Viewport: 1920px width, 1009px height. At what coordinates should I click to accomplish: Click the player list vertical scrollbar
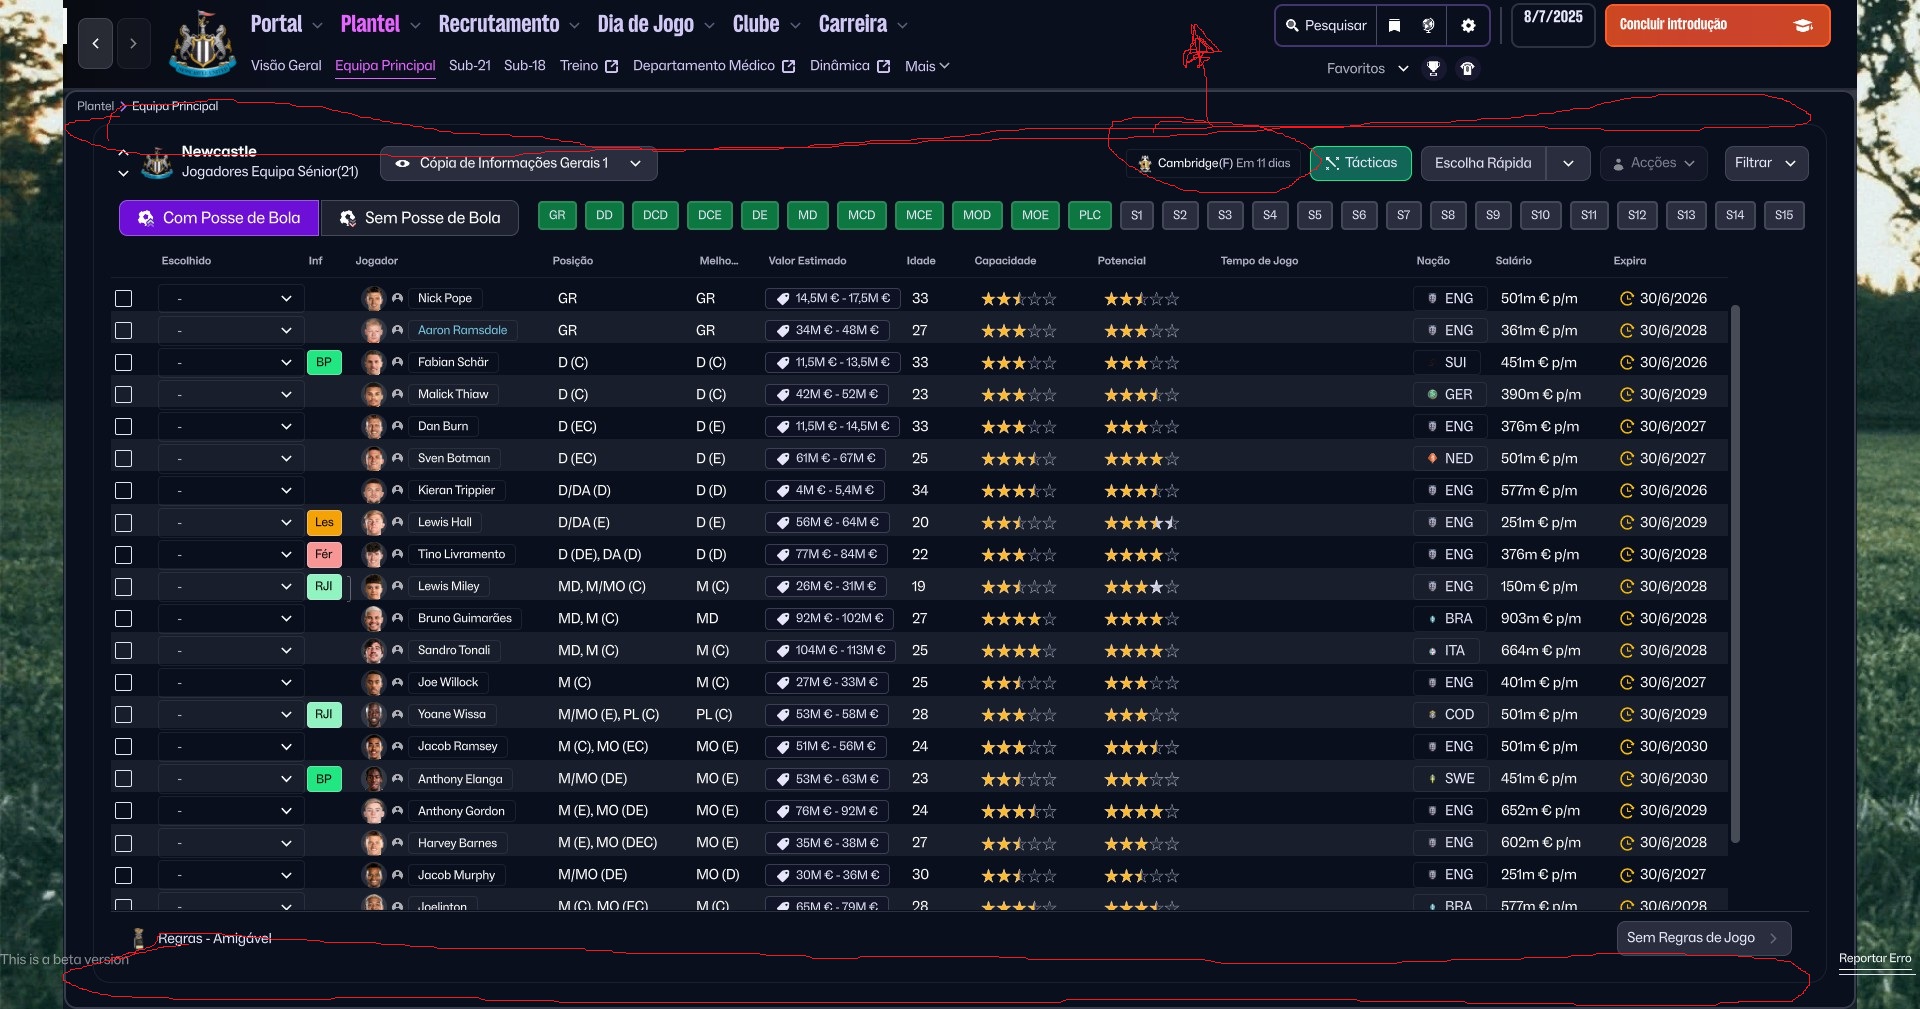pos(1735,573)
